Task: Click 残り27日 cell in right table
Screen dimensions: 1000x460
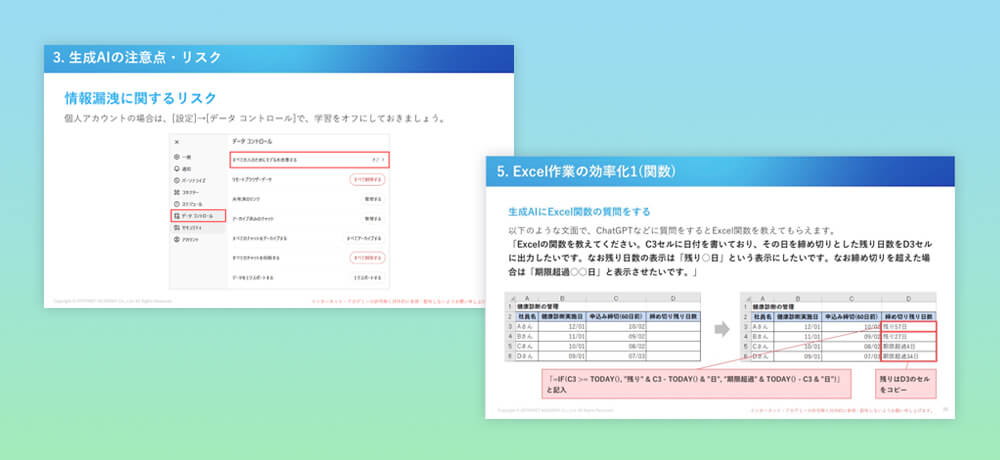Action: click(909, 336)
